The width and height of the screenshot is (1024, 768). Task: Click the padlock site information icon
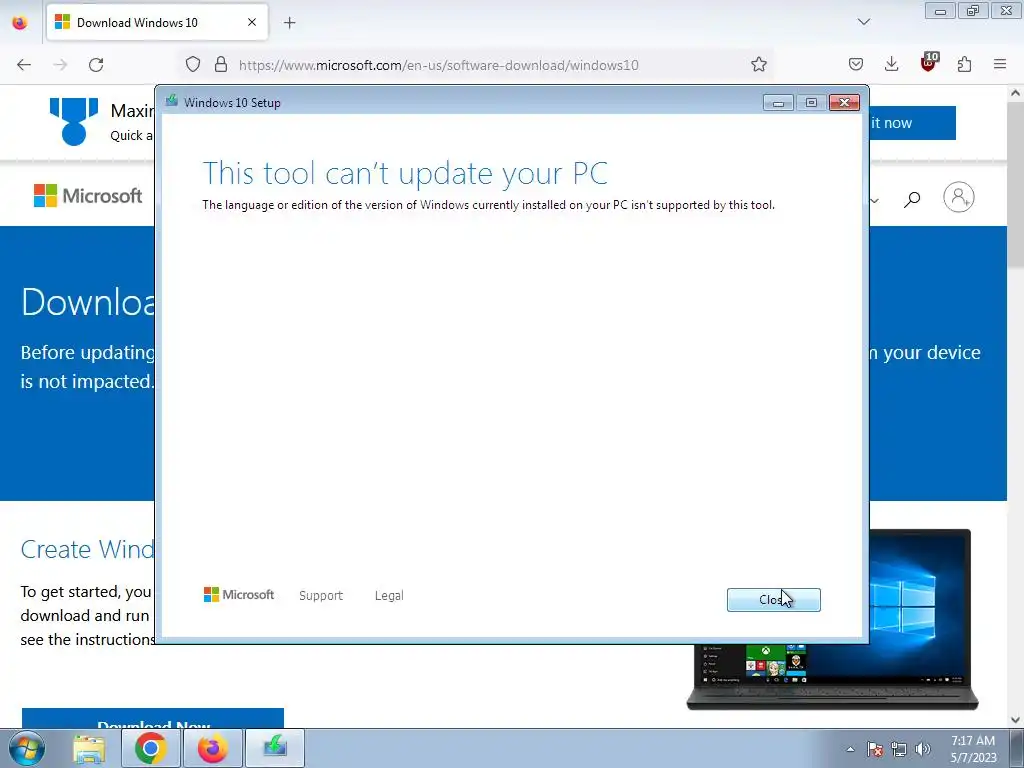click(221, 65)
